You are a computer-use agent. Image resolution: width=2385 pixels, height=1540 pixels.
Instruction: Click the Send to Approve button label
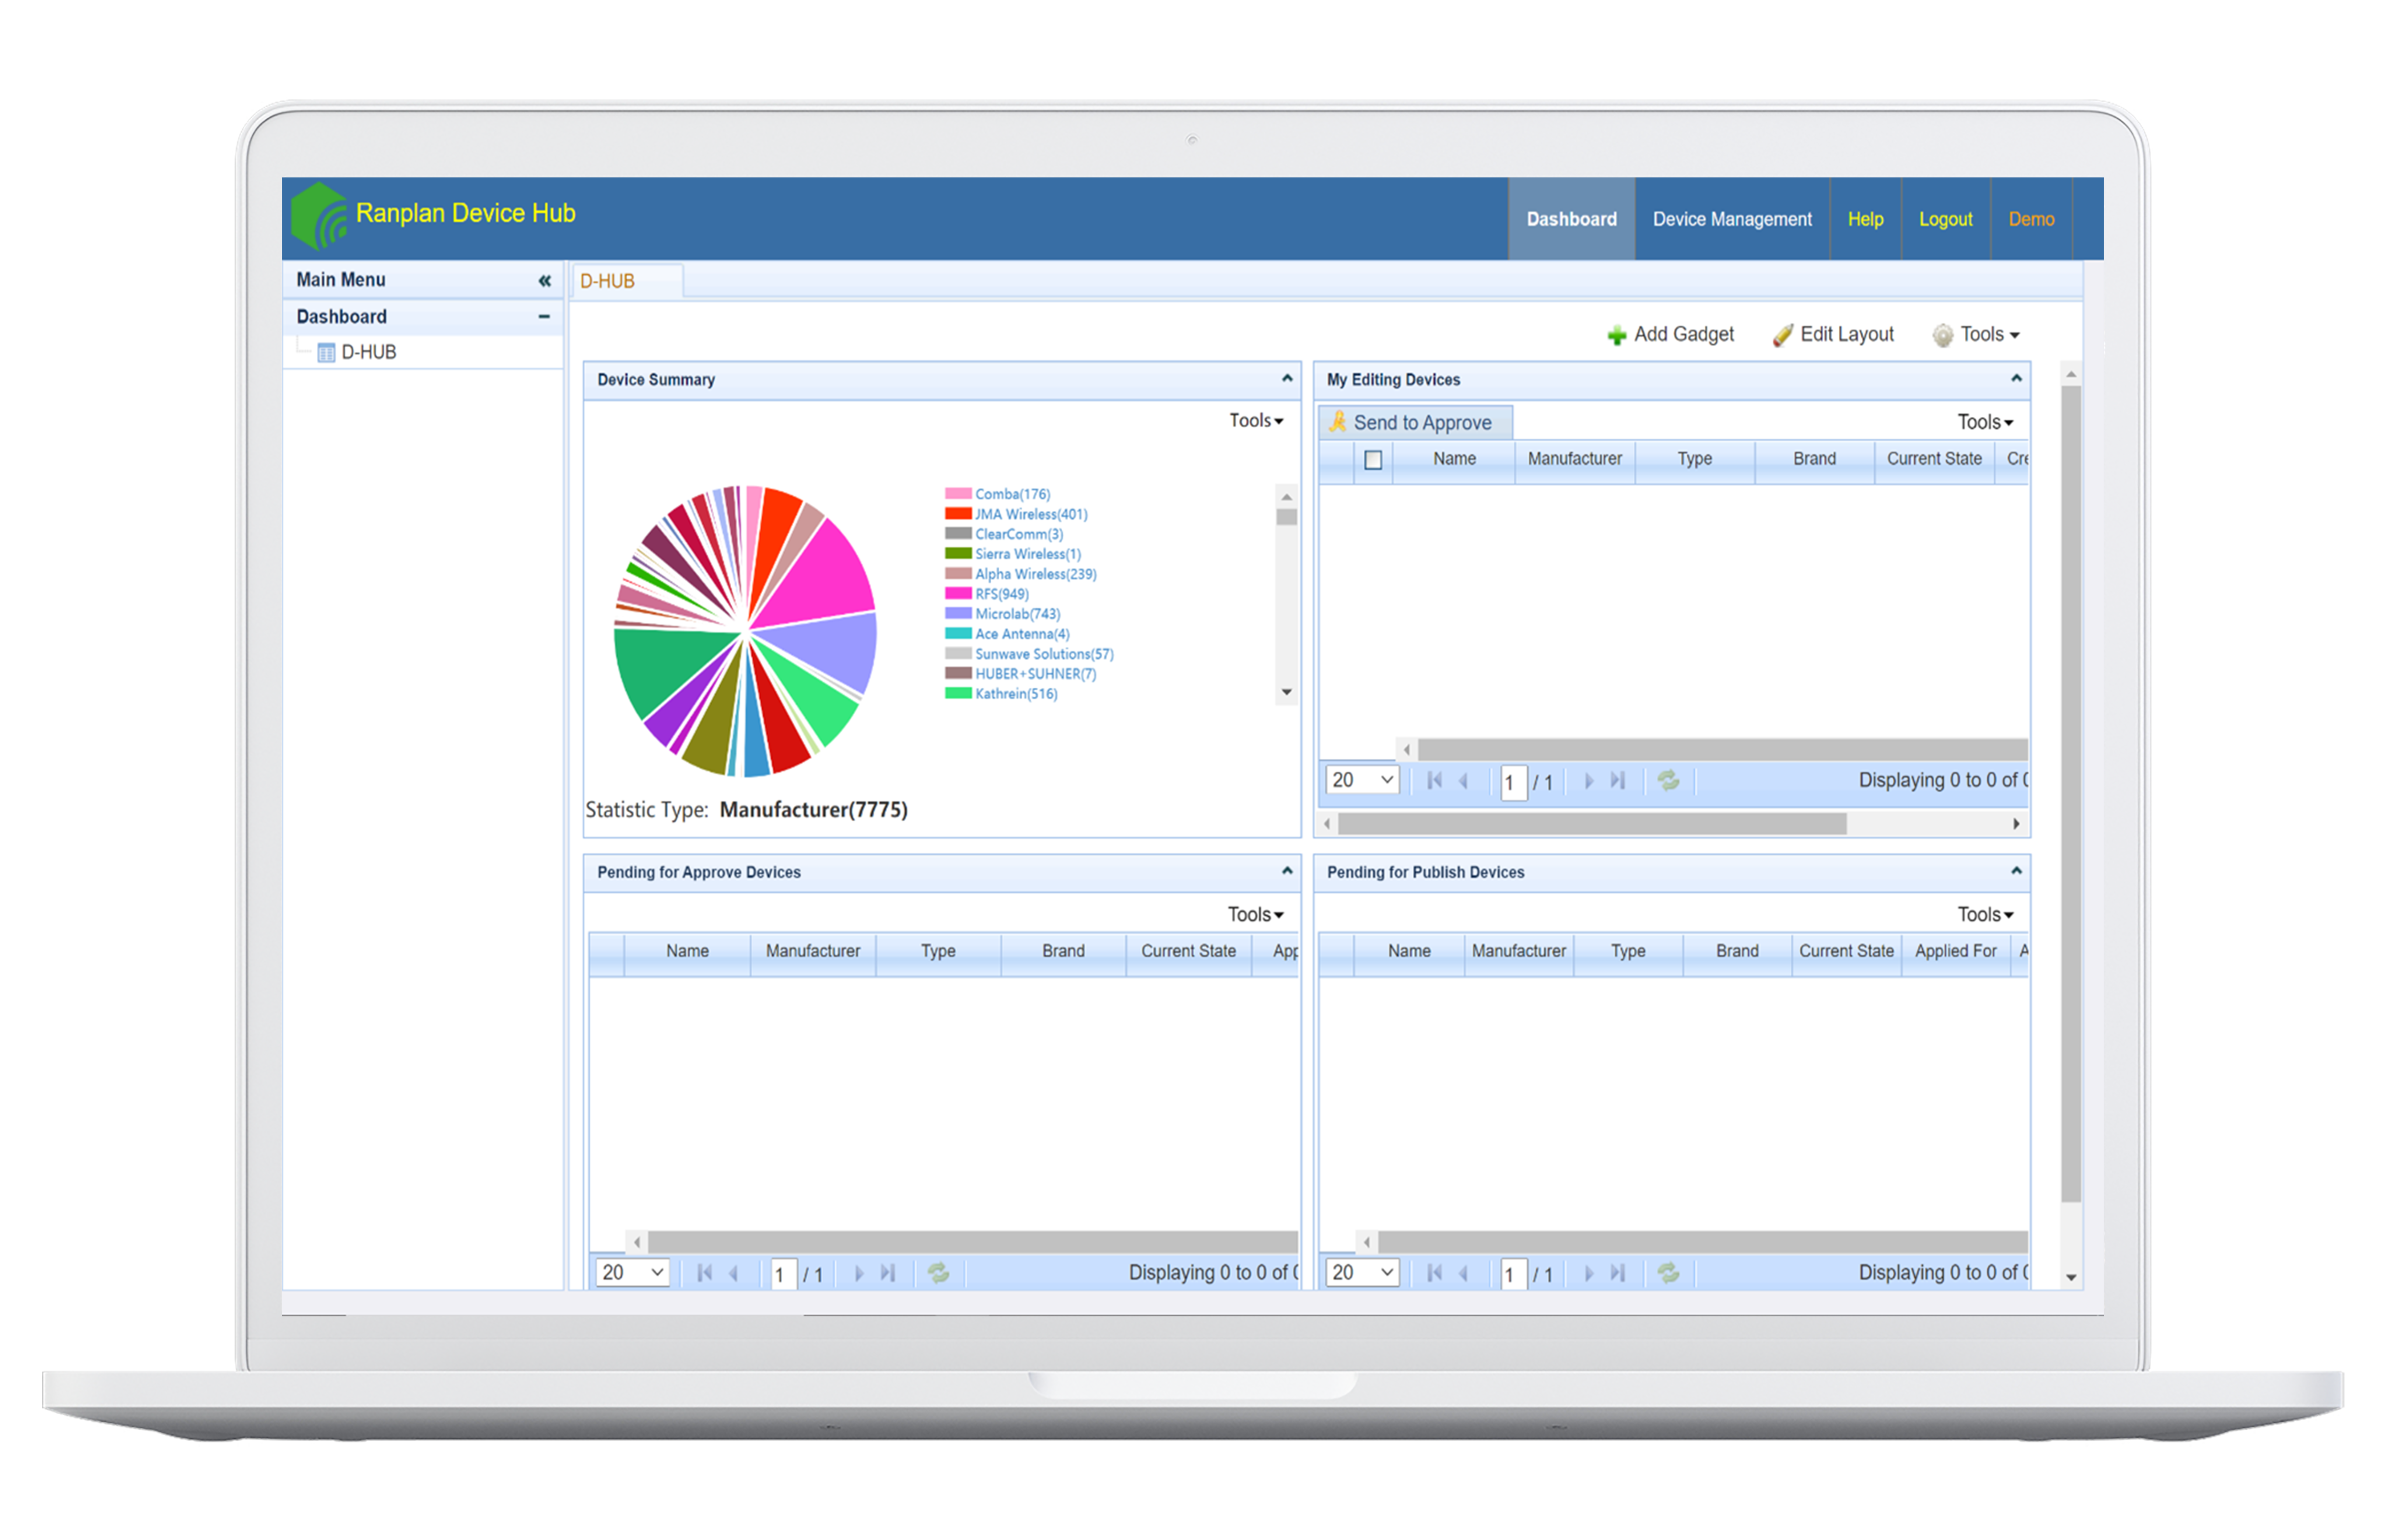pos(1422,423)
